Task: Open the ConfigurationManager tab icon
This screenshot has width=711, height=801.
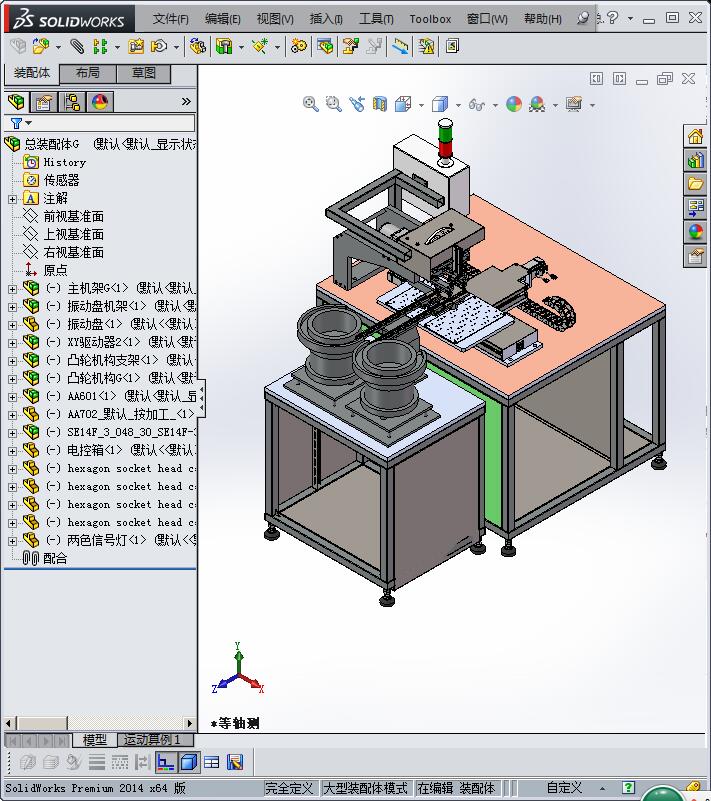Action: click(72, 102)
